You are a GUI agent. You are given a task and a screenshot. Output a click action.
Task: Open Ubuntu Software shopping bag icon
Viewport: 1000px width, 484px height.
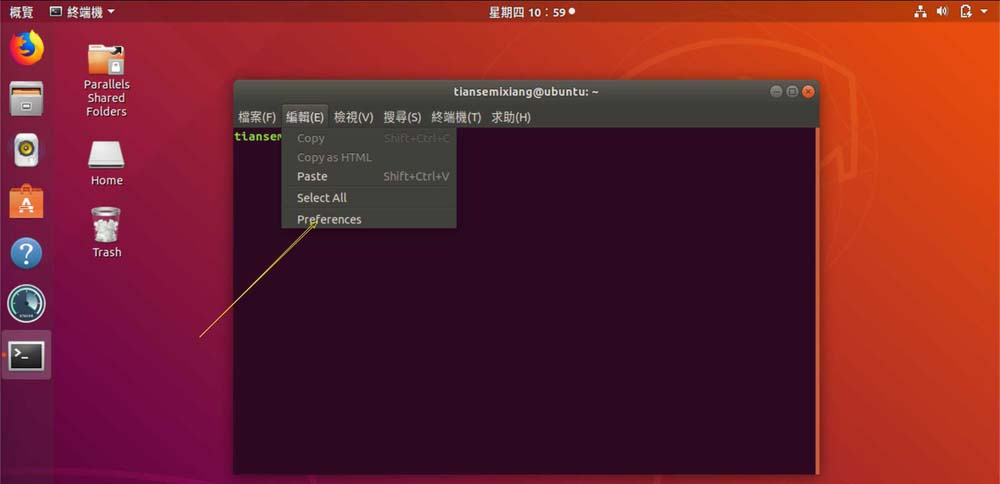(27, 201)
